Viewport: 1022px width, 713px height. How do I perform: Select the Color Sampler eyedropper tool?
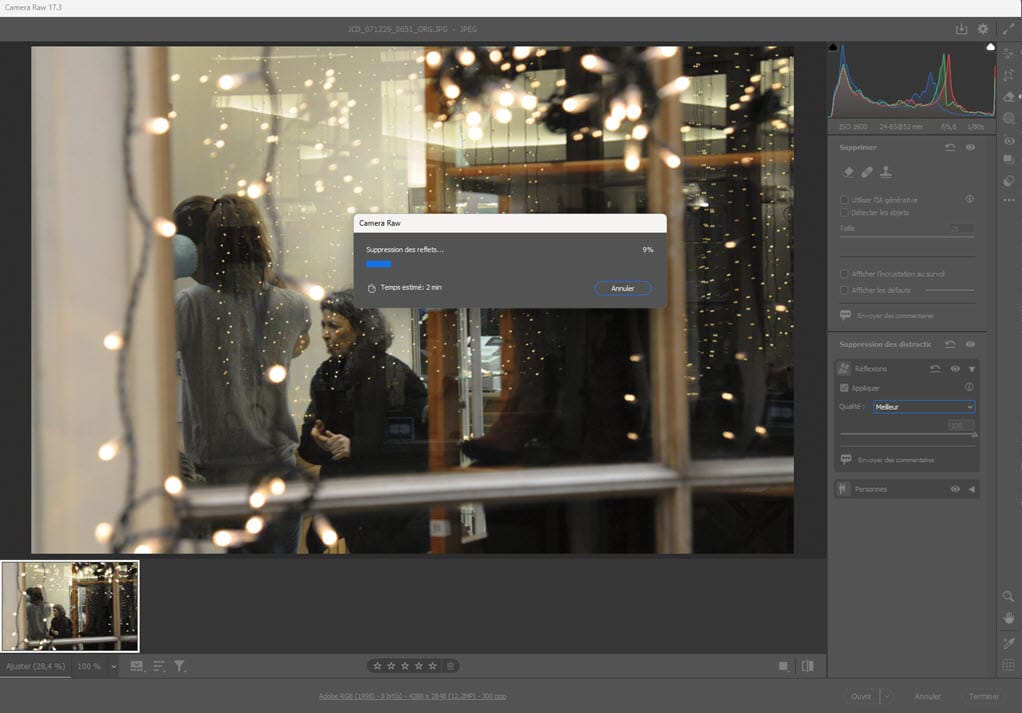pyautogui.click(x=1008, y=643)
